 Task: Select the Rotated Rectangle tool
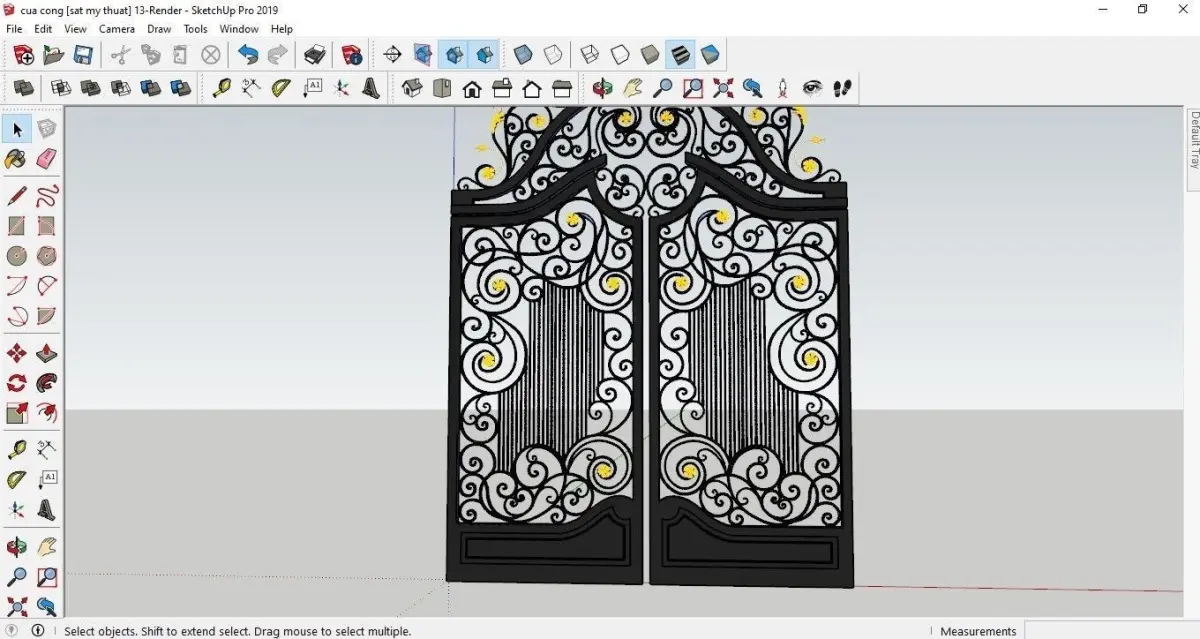pos(47,226)
